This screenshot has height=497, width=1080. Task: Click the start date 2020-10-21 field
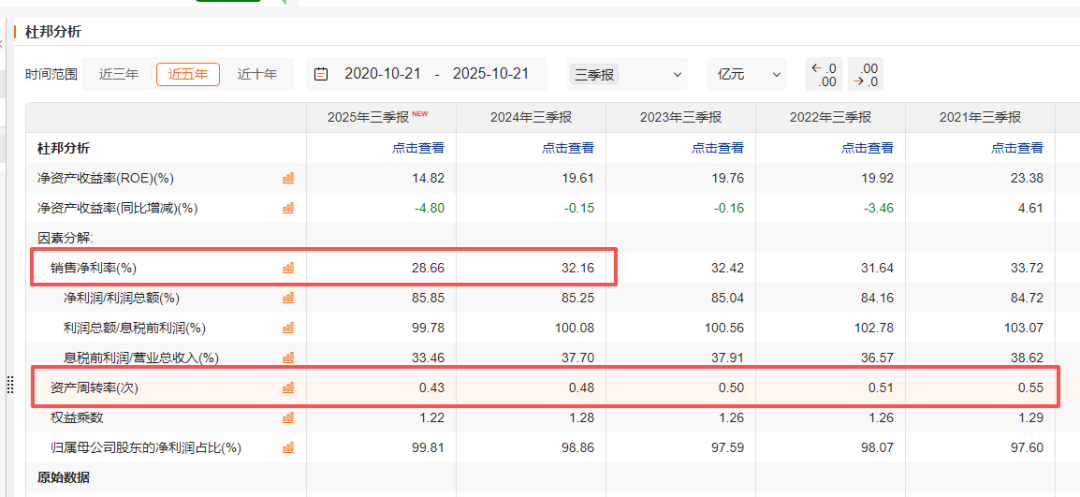point(384,74)
